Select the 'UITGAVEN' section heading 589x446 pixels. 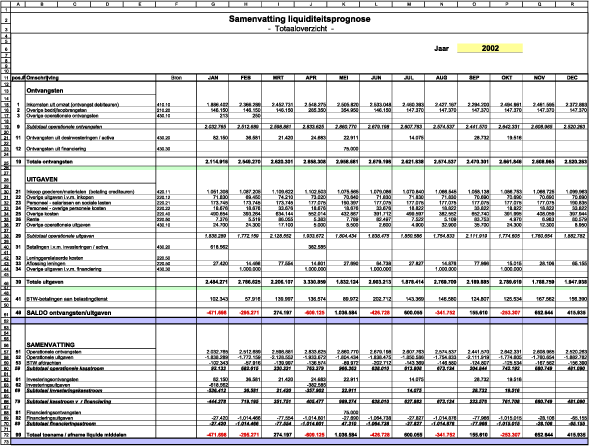pyautogui.click(x=42, y=179)
